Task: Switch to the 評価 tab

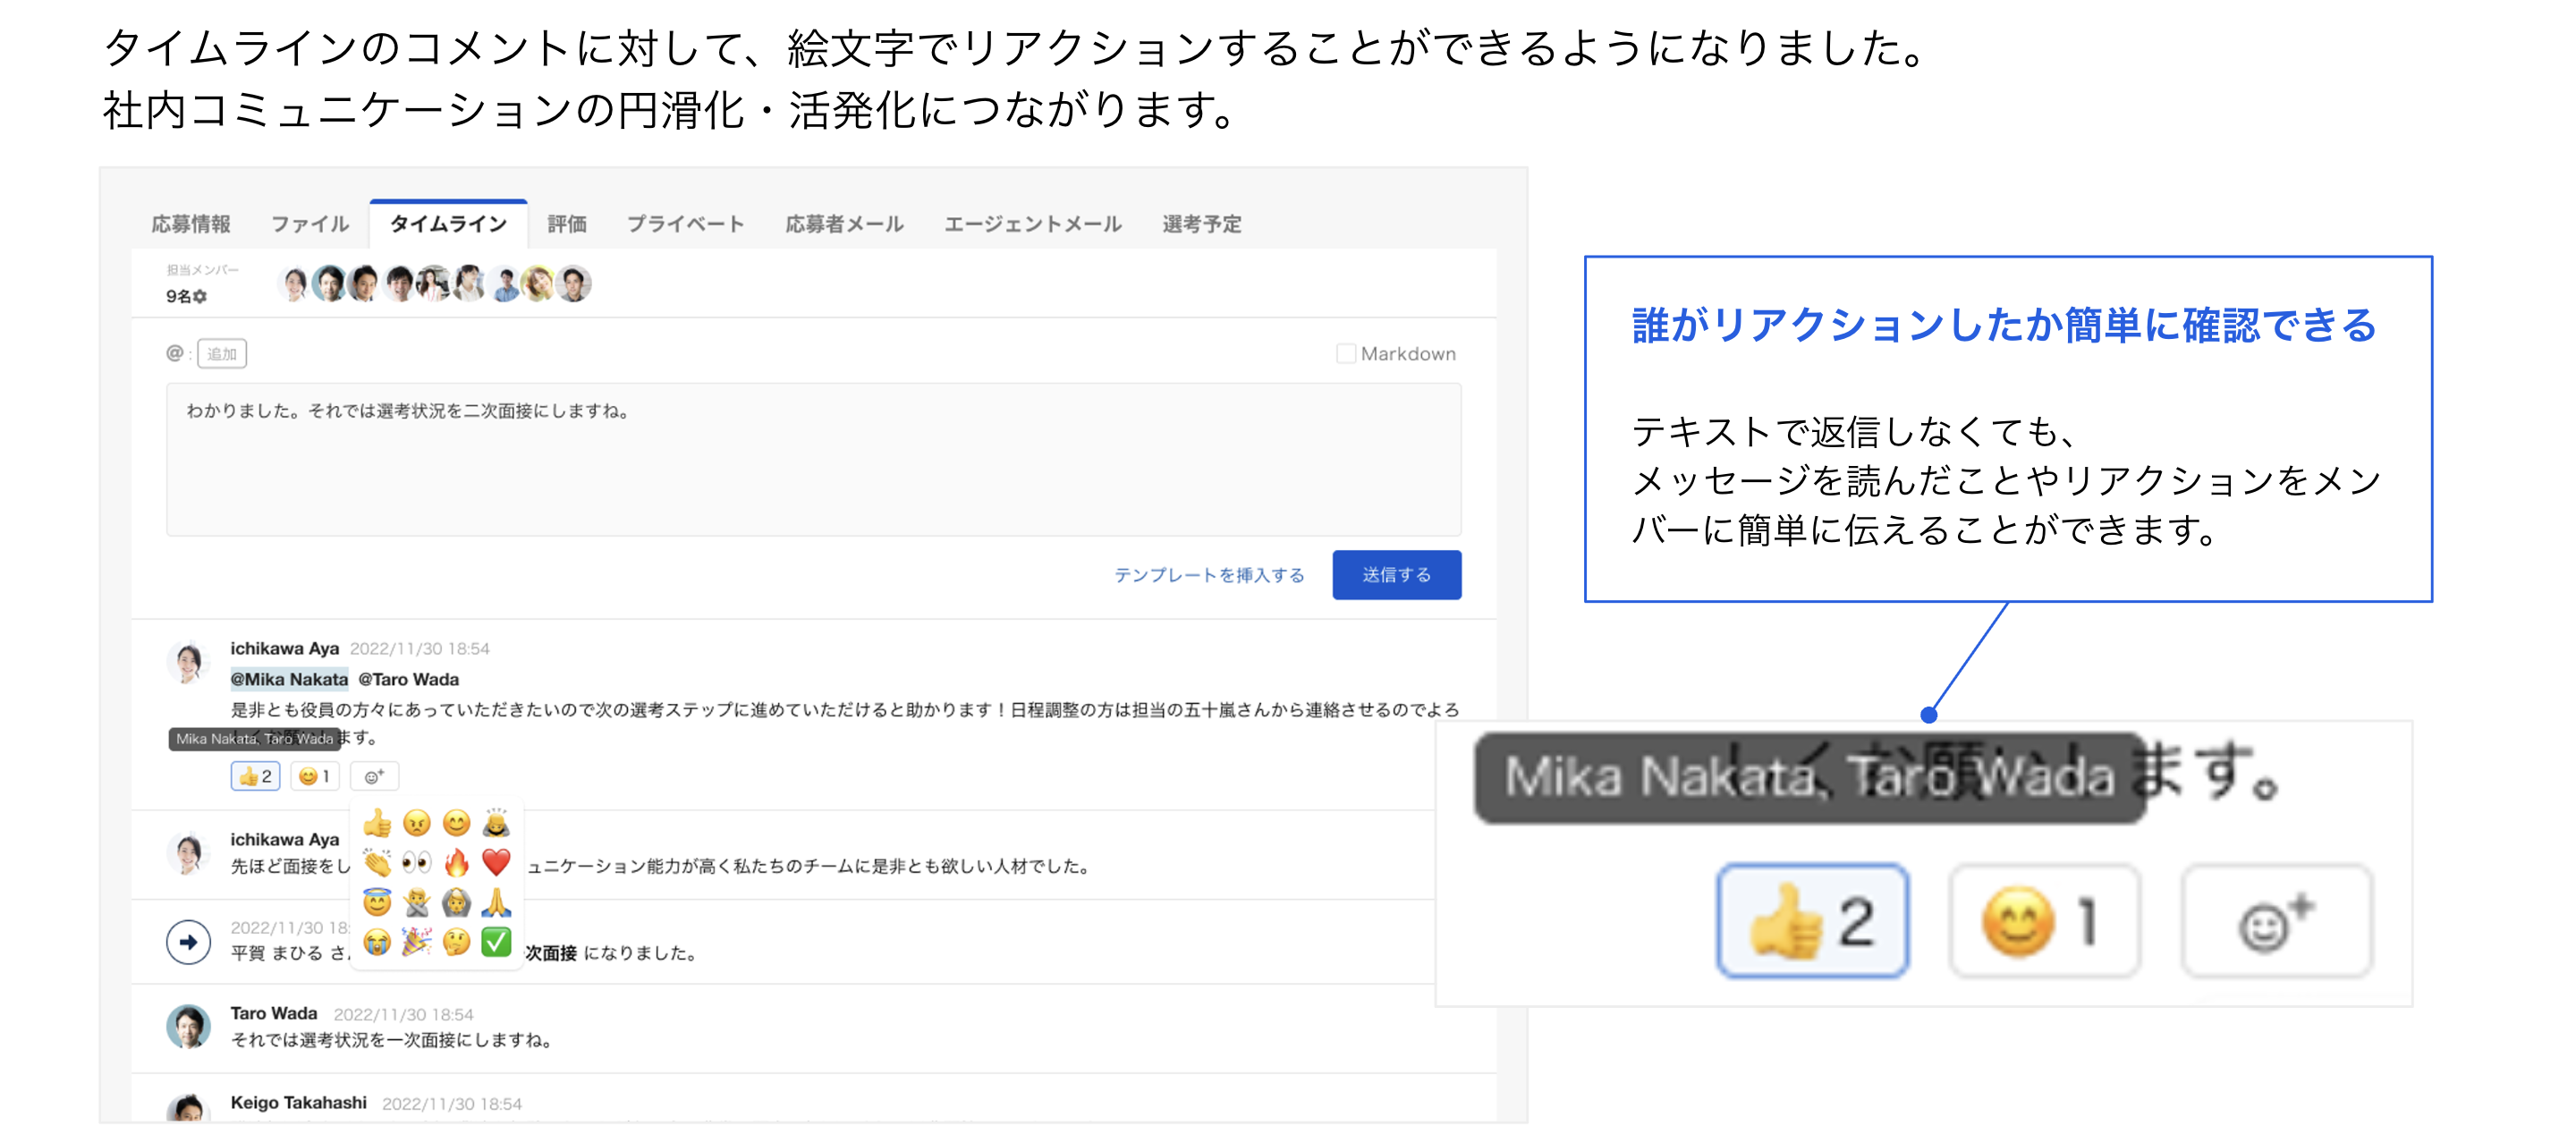Action: coord(566,224)
